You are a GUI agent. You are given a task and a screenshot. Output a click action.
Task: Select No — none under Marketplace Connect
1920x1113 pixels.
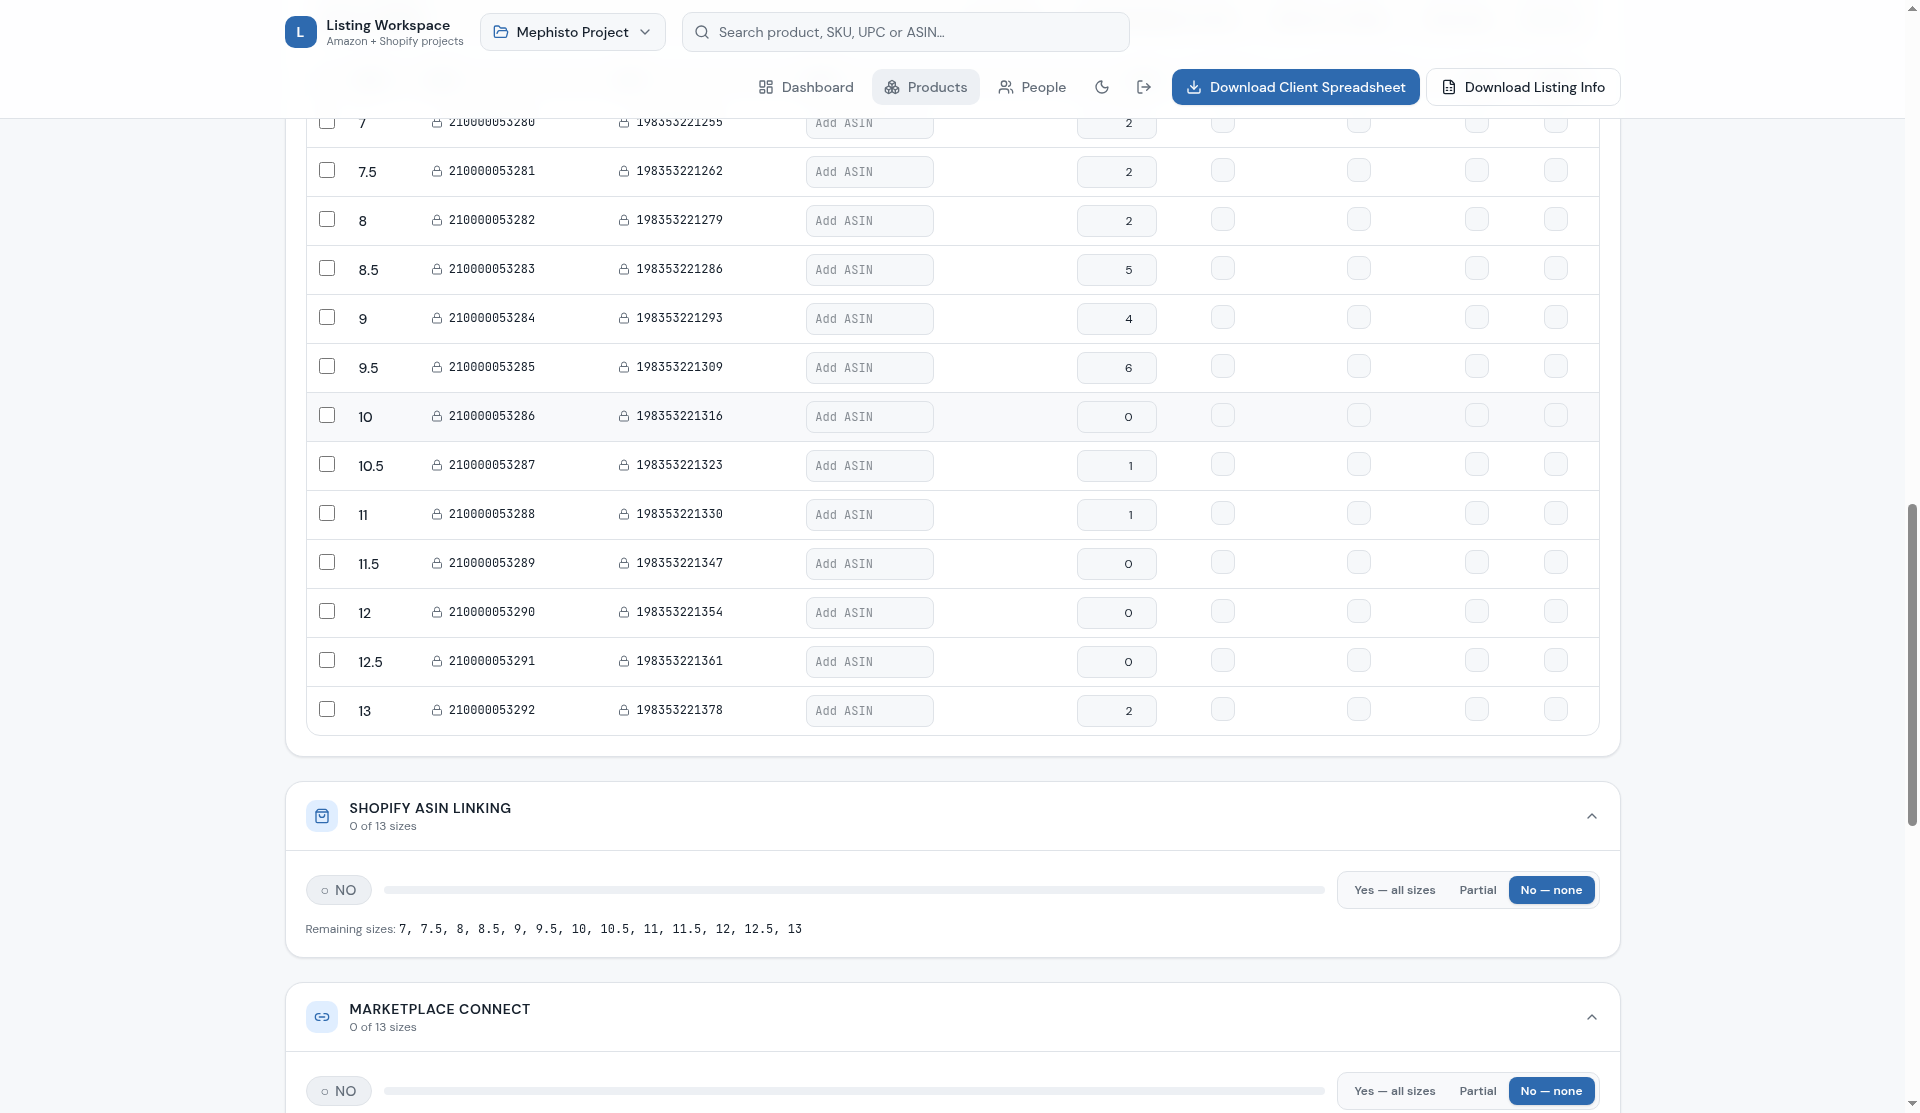tap(1551, 1091)
